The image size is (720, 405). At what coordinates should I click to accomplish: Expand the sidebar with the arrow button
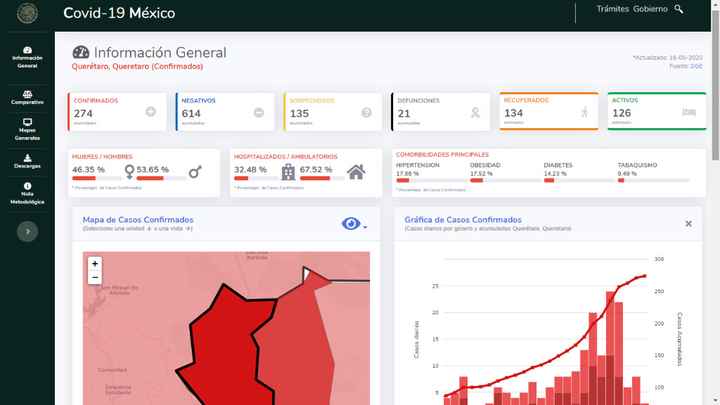[x=27, y=231]
